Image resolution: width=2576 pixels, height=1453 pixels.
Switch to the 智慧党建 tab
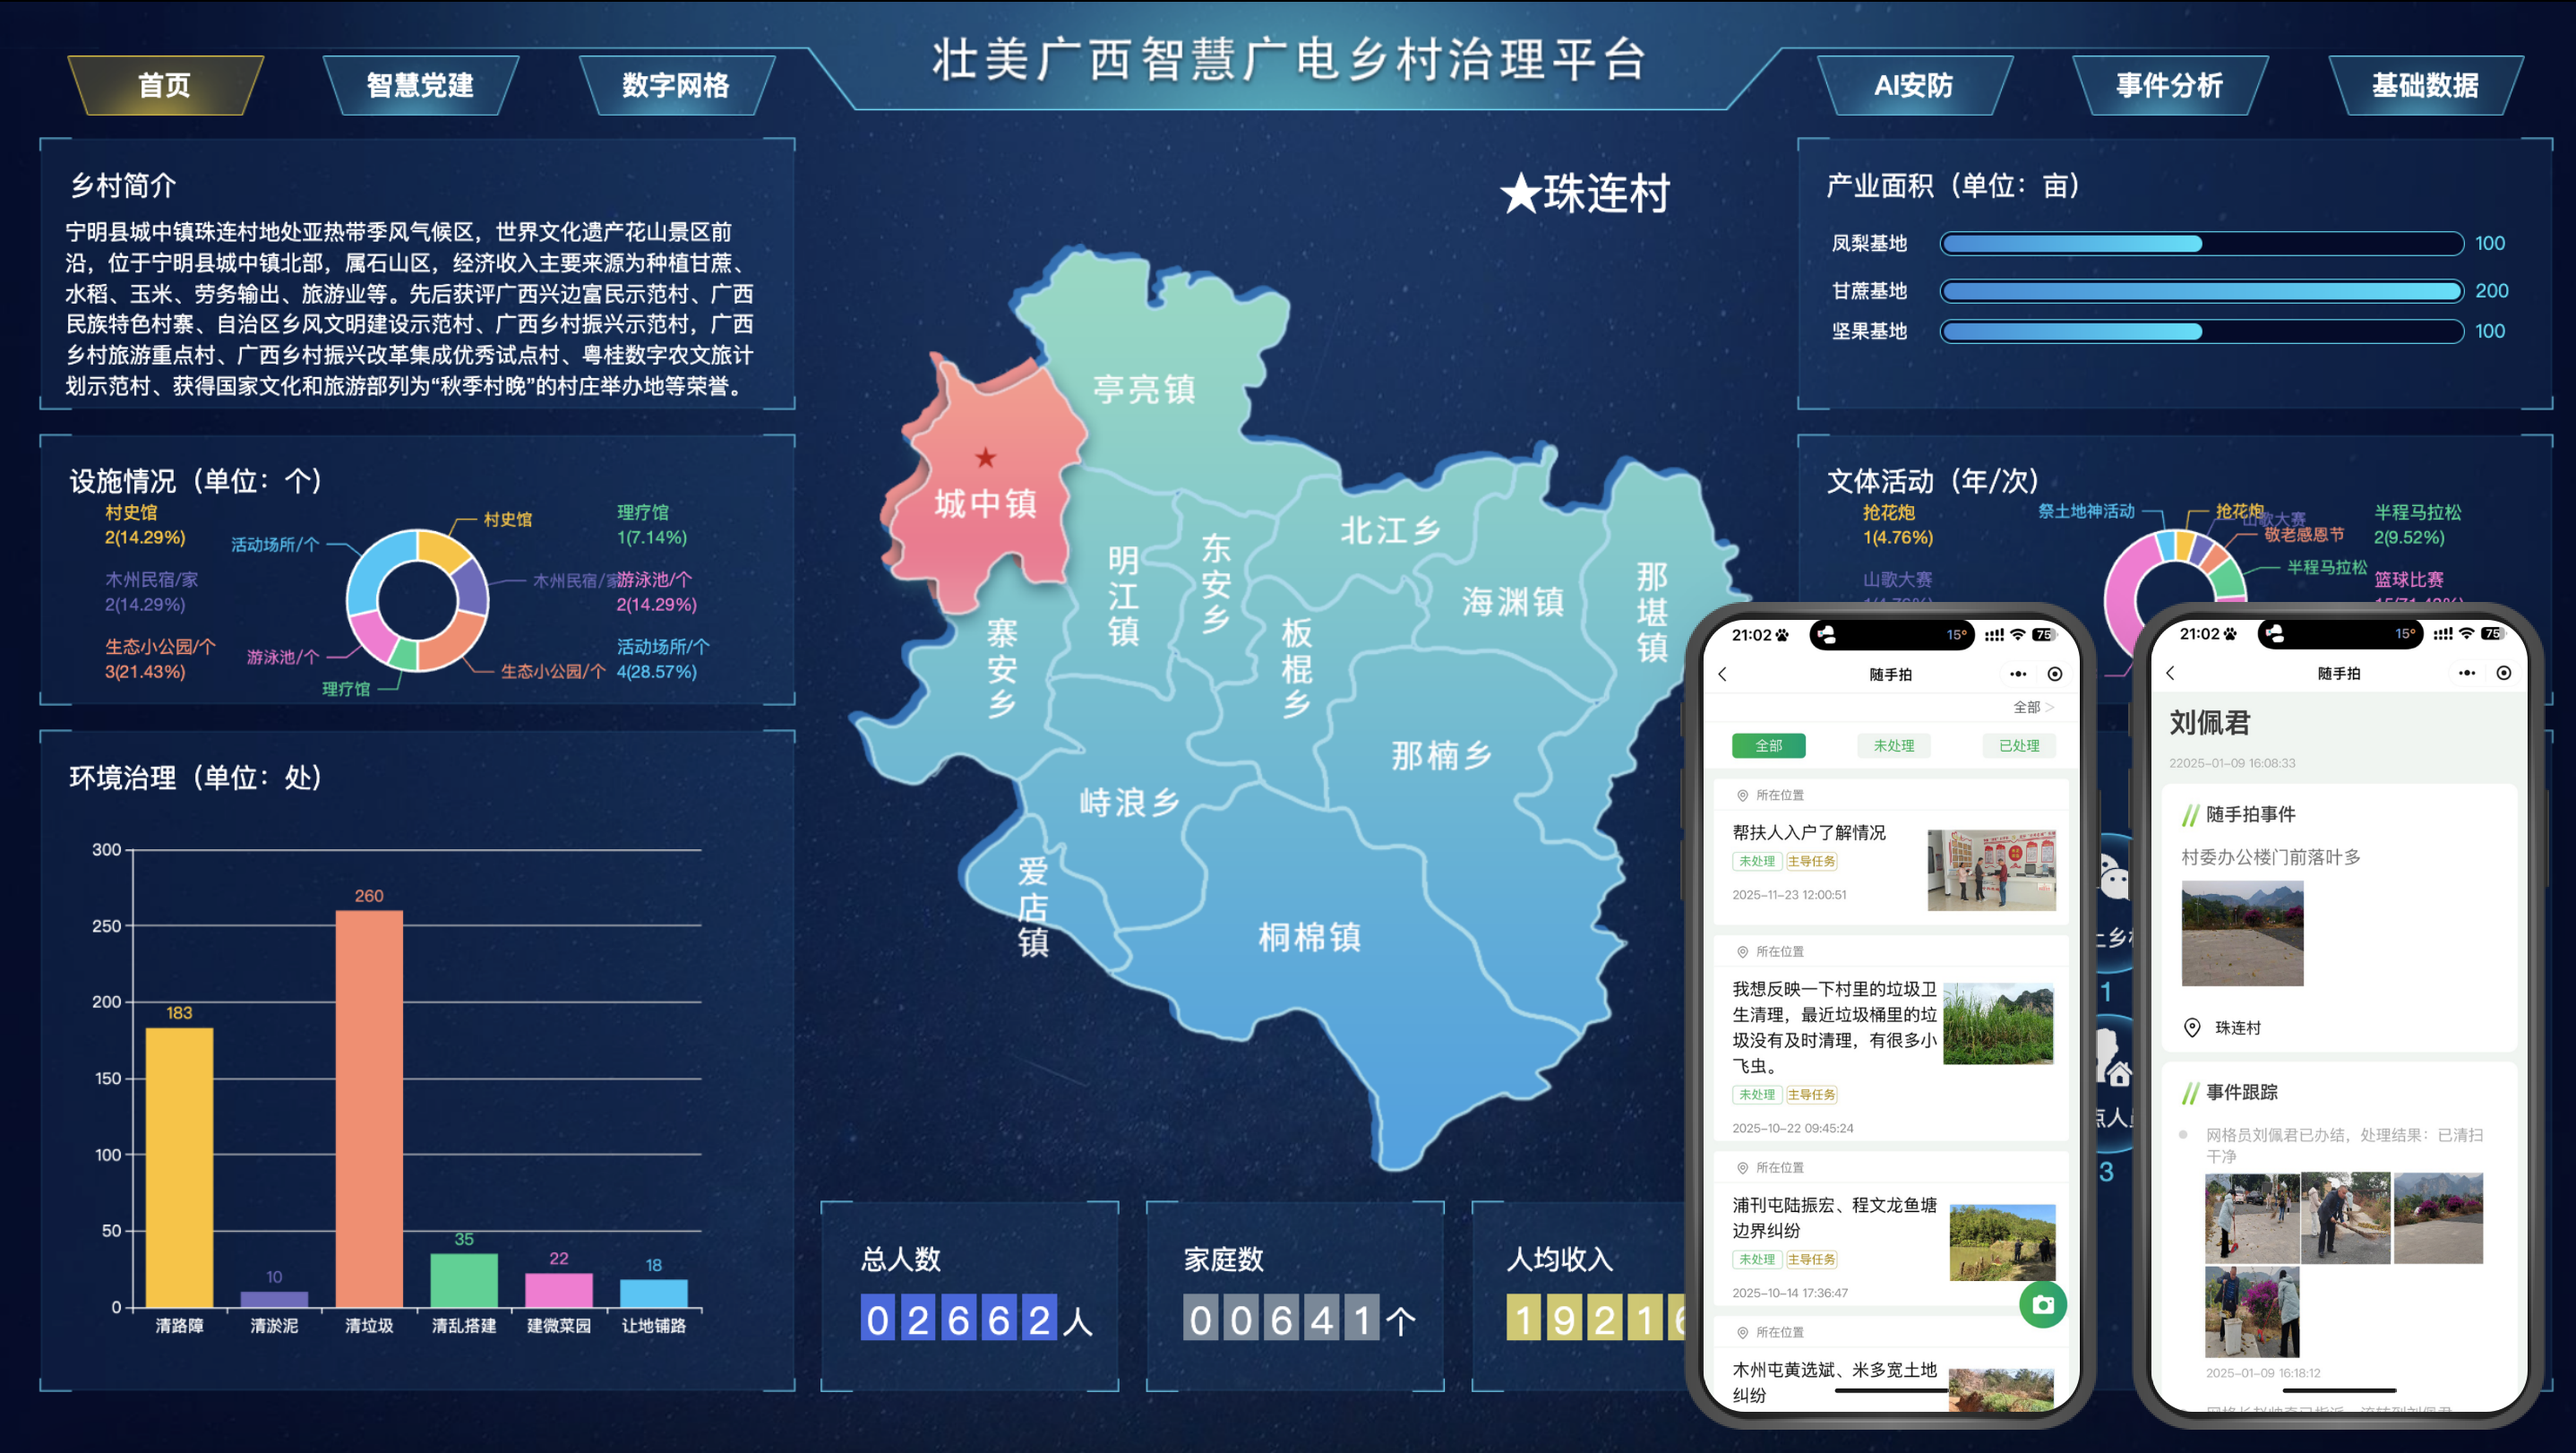(420, 85)
